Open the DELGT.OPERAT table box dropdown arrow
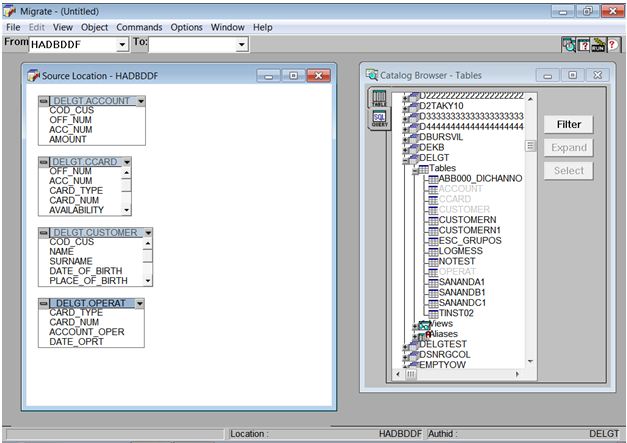627x443 pixels. (140, 303)
